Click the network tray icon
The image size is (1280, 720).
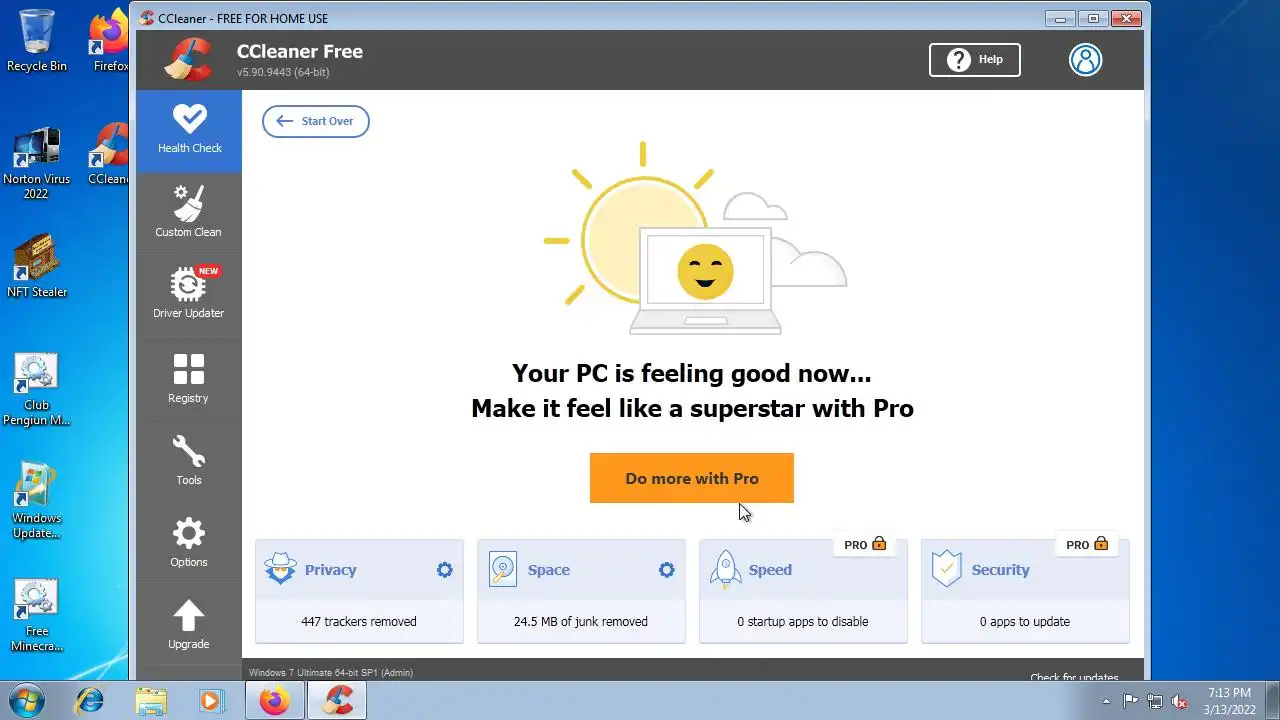[1155, 702]
